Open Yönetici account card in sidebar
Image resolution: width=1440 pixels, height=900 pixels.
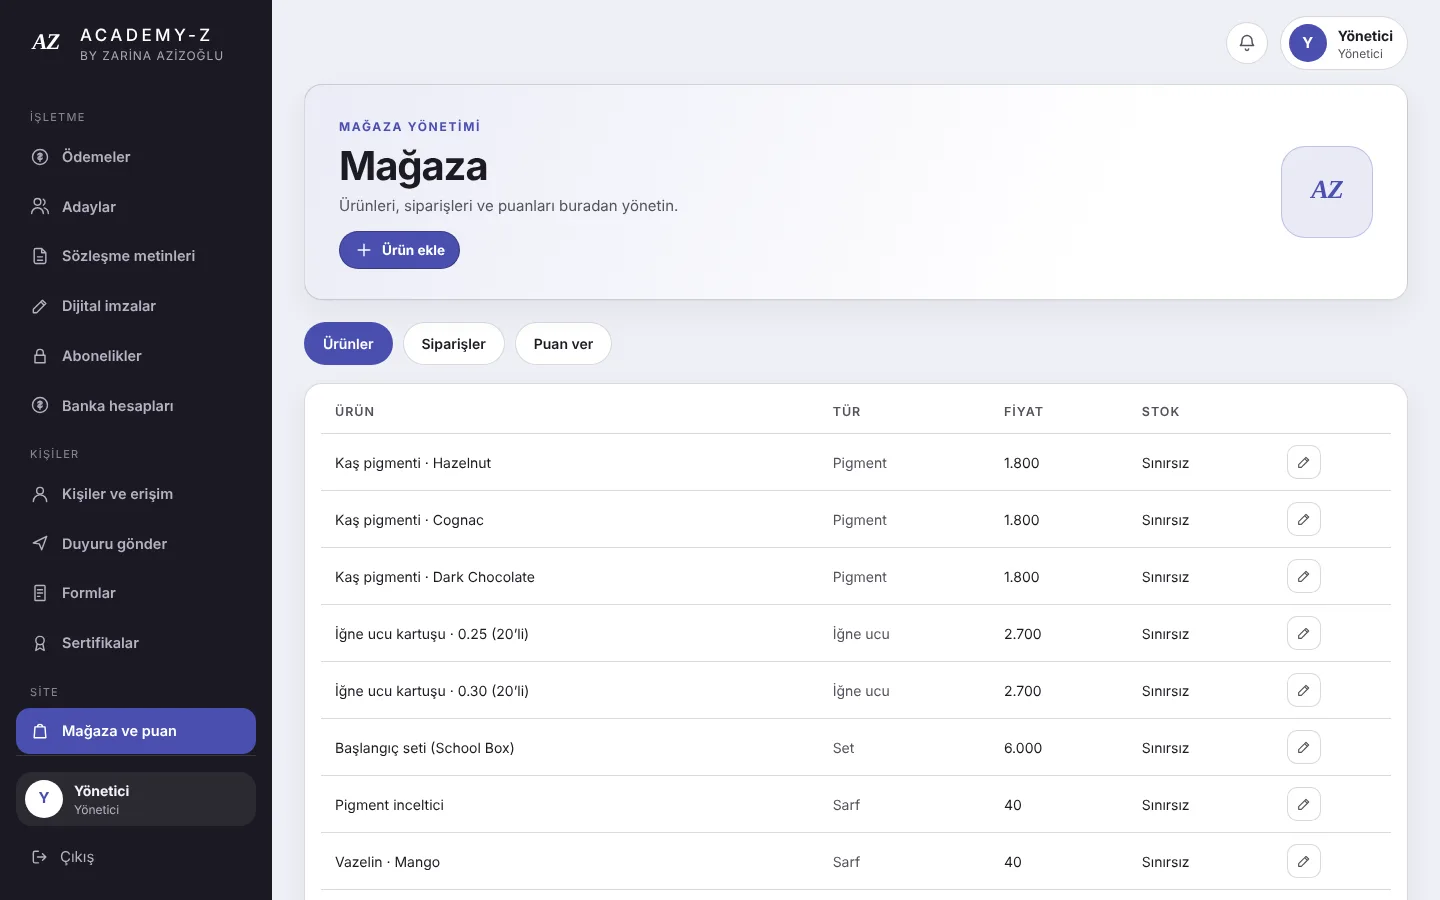136,799
